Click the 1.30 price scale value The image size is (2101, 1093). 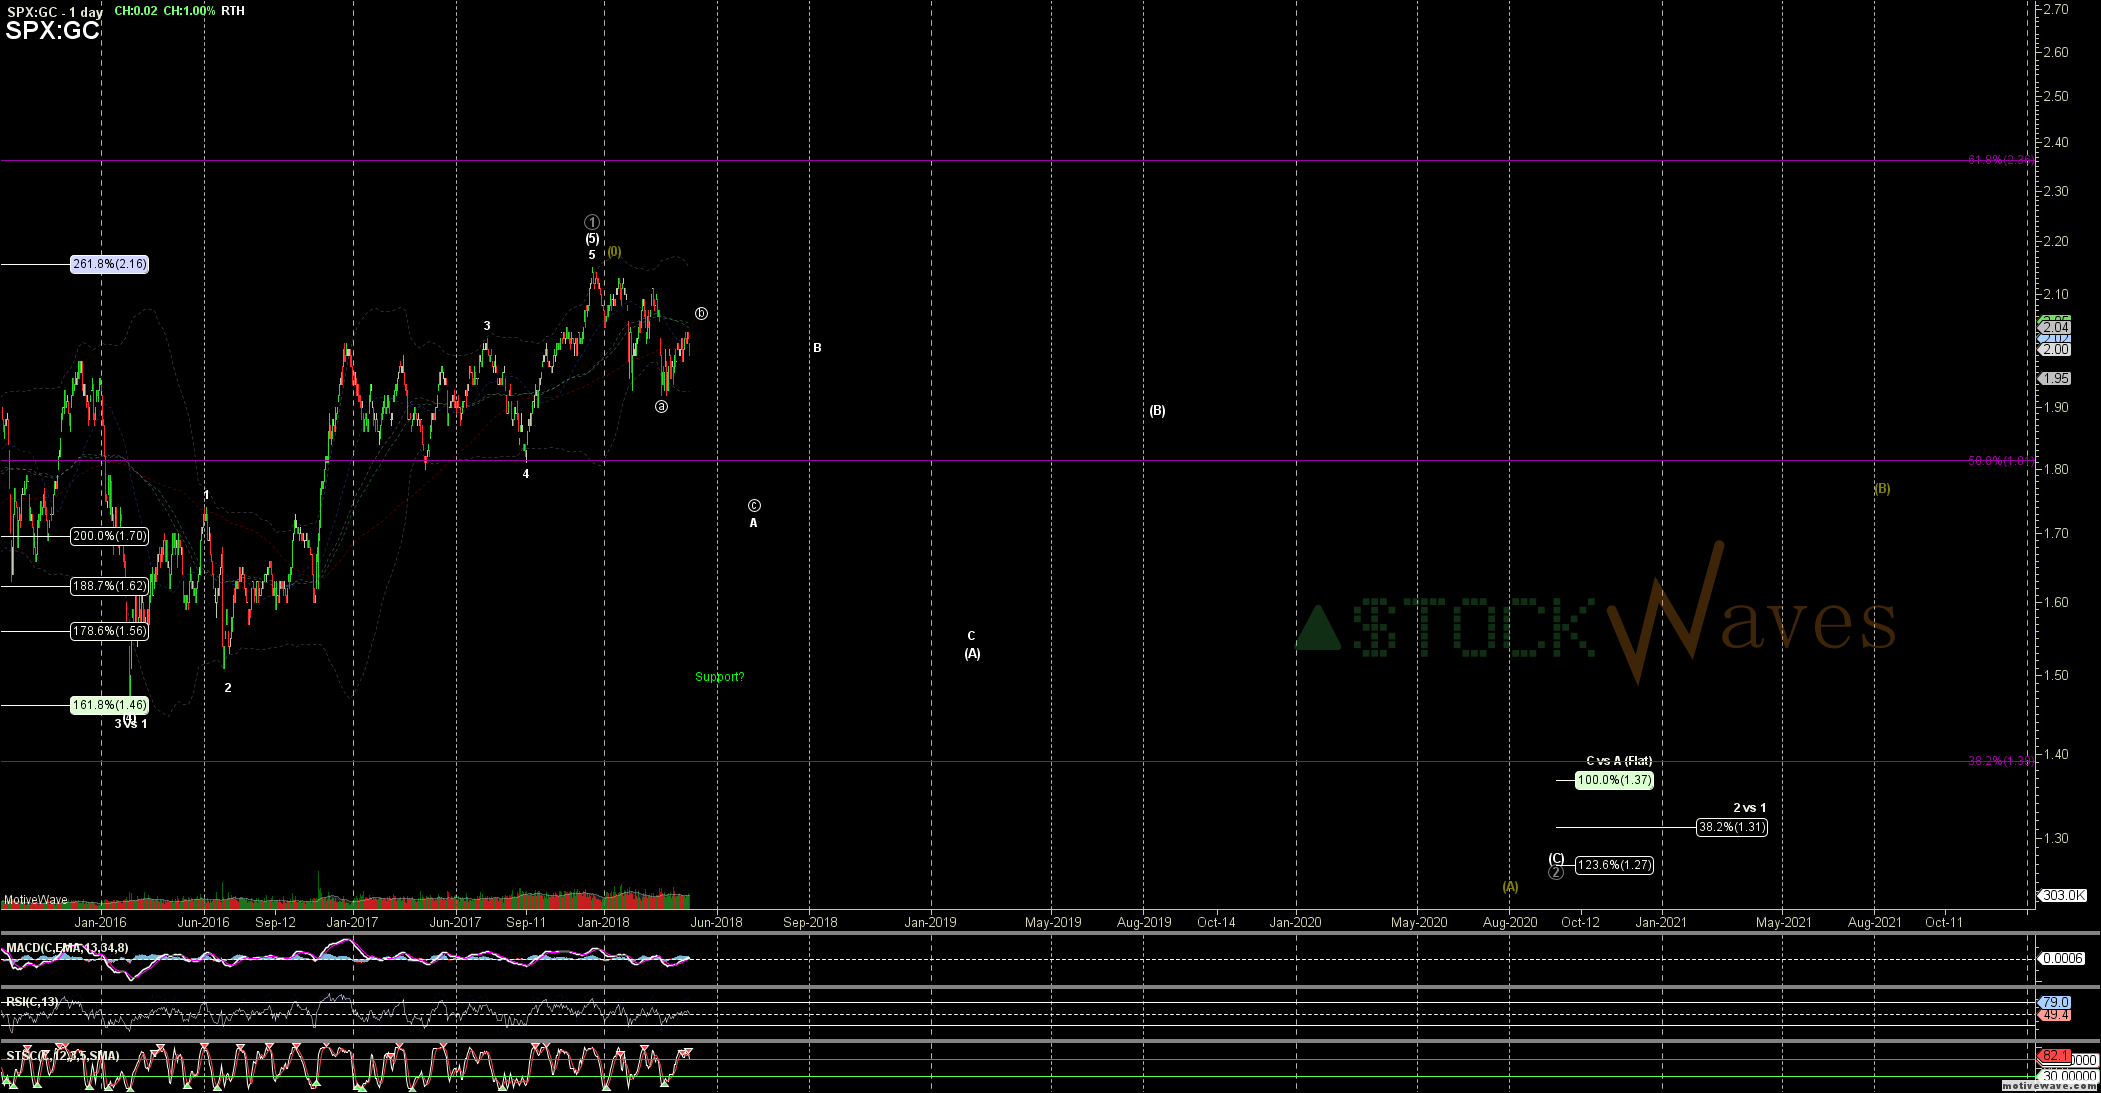2056,839
